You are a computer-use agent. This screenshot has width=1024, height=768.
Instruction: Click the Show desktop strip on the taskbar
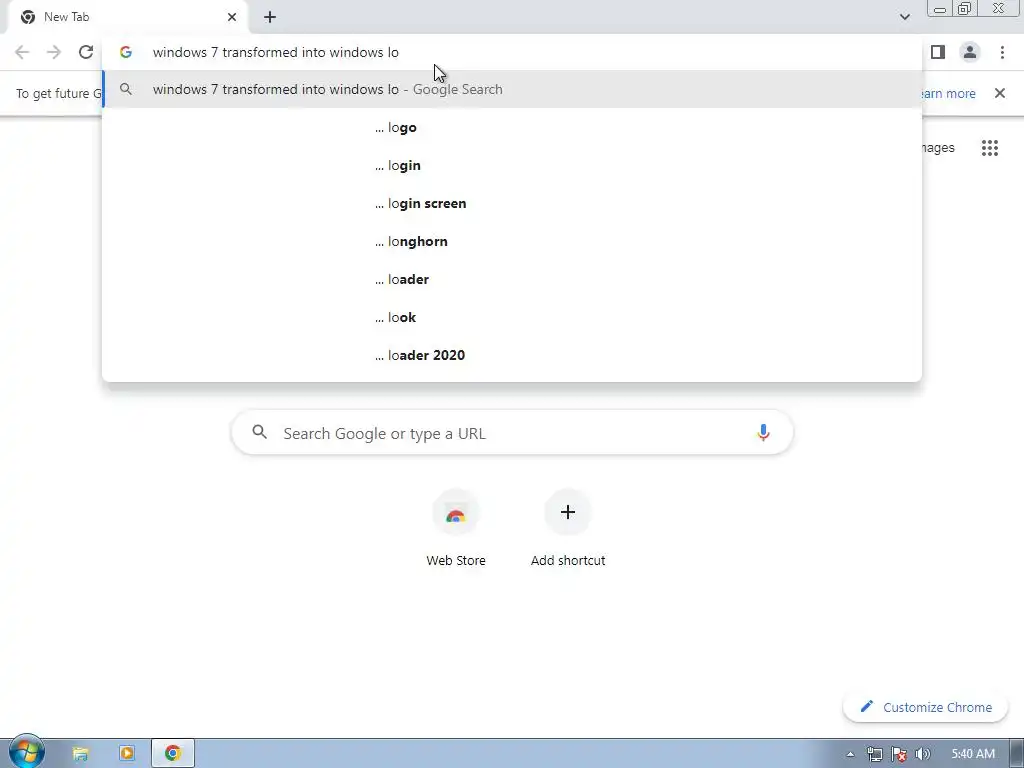[1016, 754]
